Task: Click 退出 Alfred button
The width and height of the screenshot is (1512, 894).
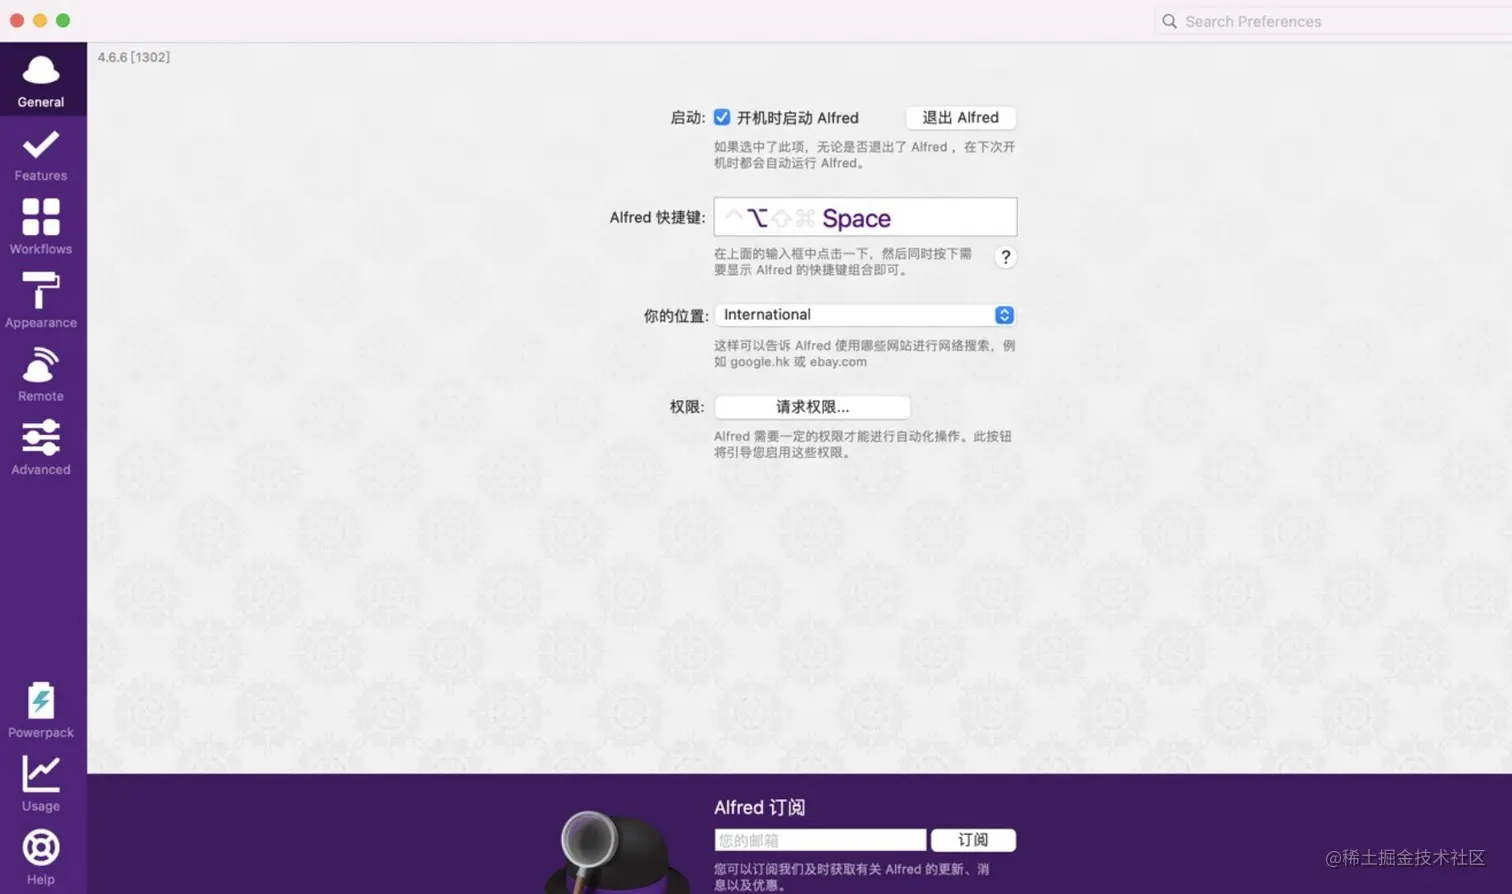Action: tap(959, 117)
